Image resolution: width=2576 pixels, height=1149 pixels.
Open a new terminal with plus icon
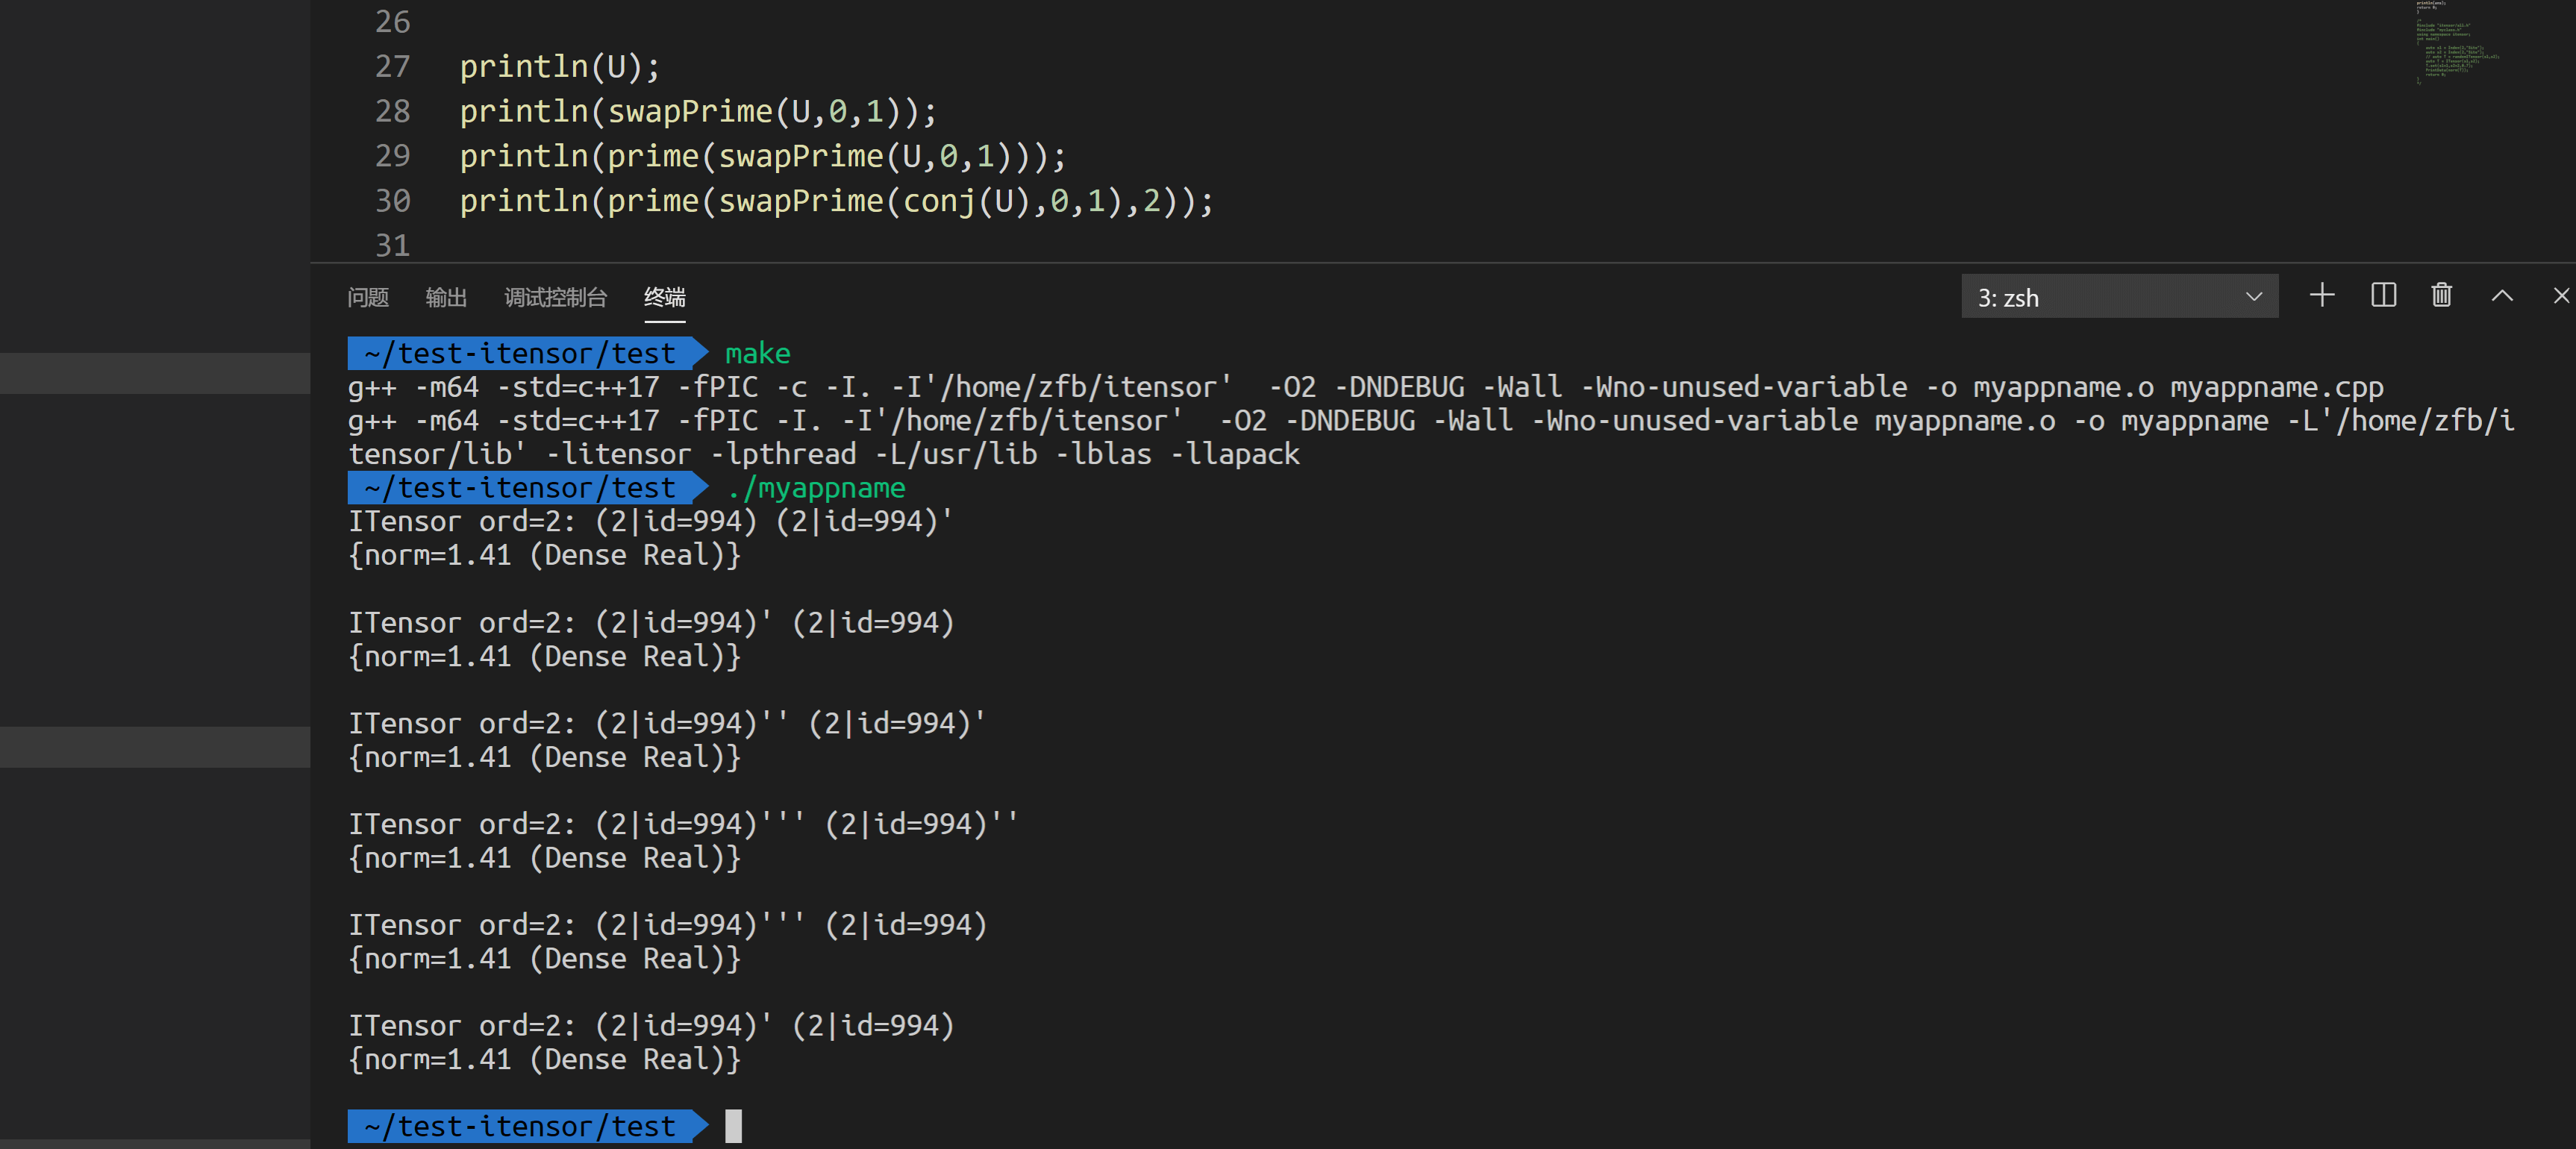click(2322, 296)
